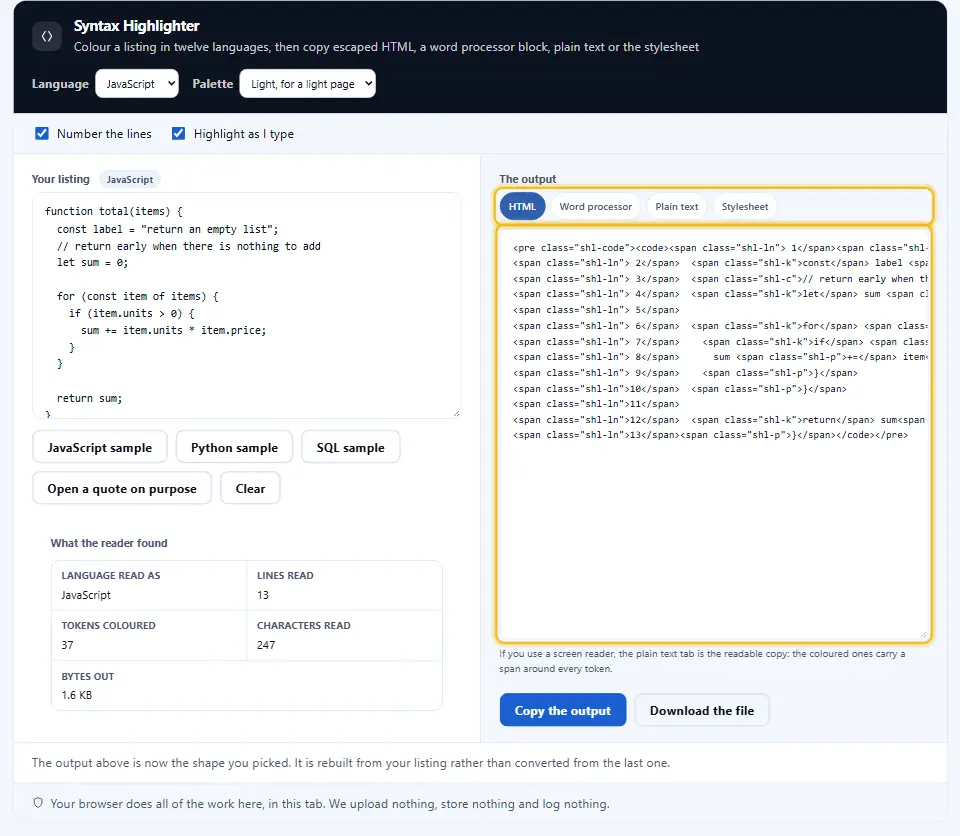
Task: Click inside the Your listing code textarea
Action: pyautogui.click(x=247, y=306)
